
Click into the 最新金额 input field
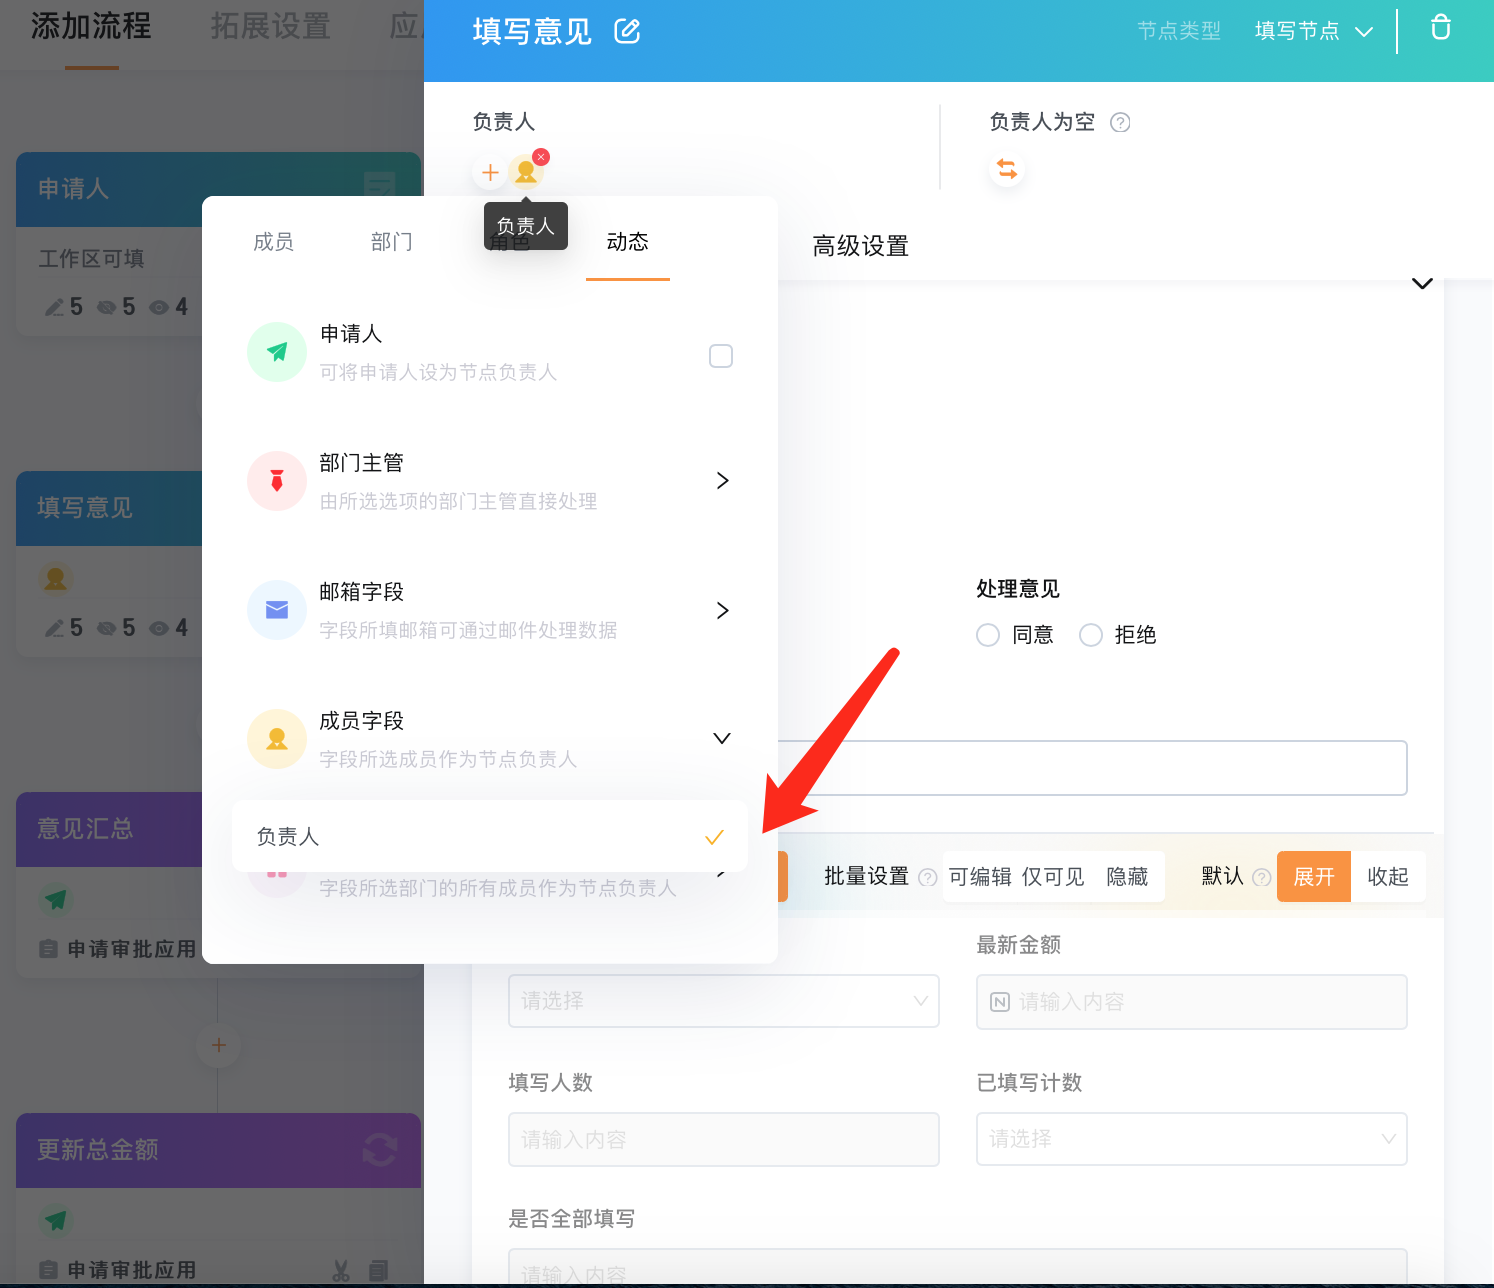1192,1002
